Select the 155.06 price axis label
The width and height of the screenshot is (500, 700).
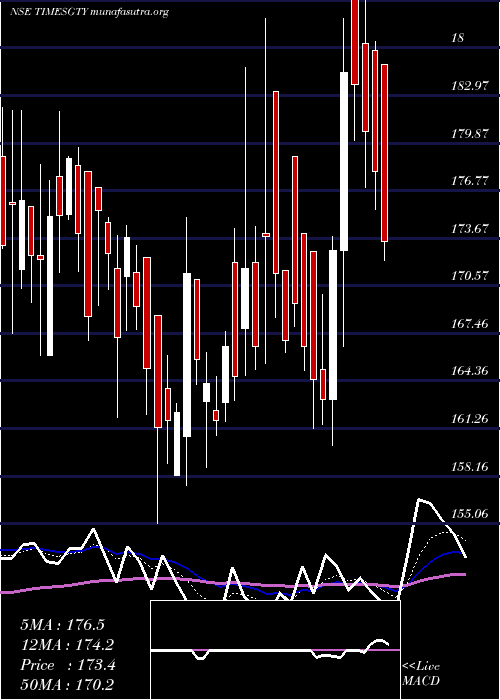[470, 514]
